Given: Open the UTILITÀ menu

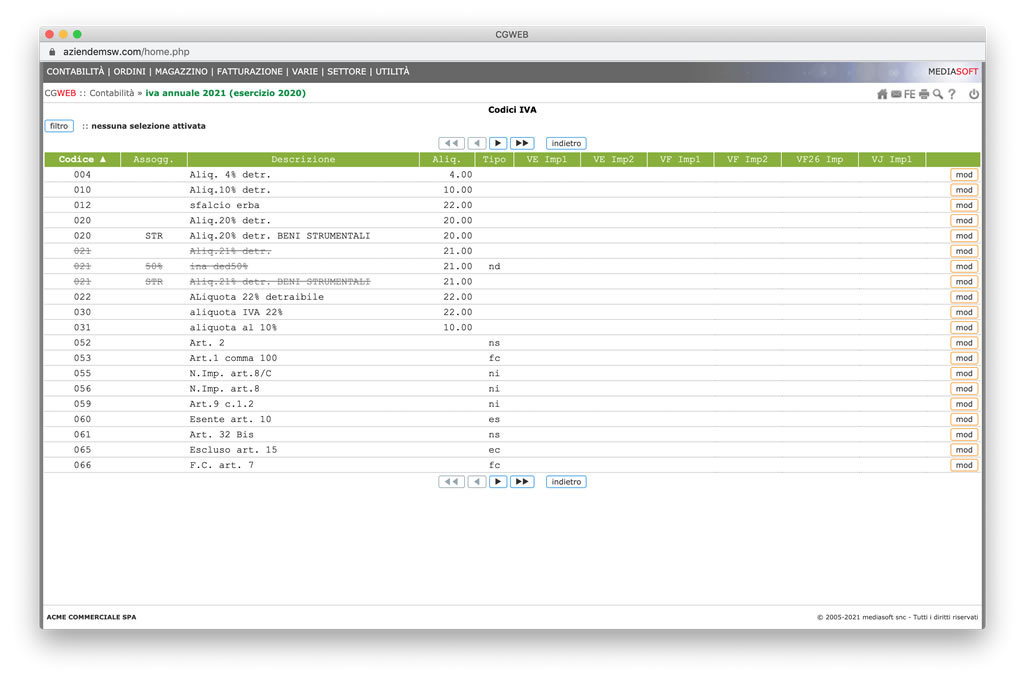Looking at the screenshot, I should [392, 72].
